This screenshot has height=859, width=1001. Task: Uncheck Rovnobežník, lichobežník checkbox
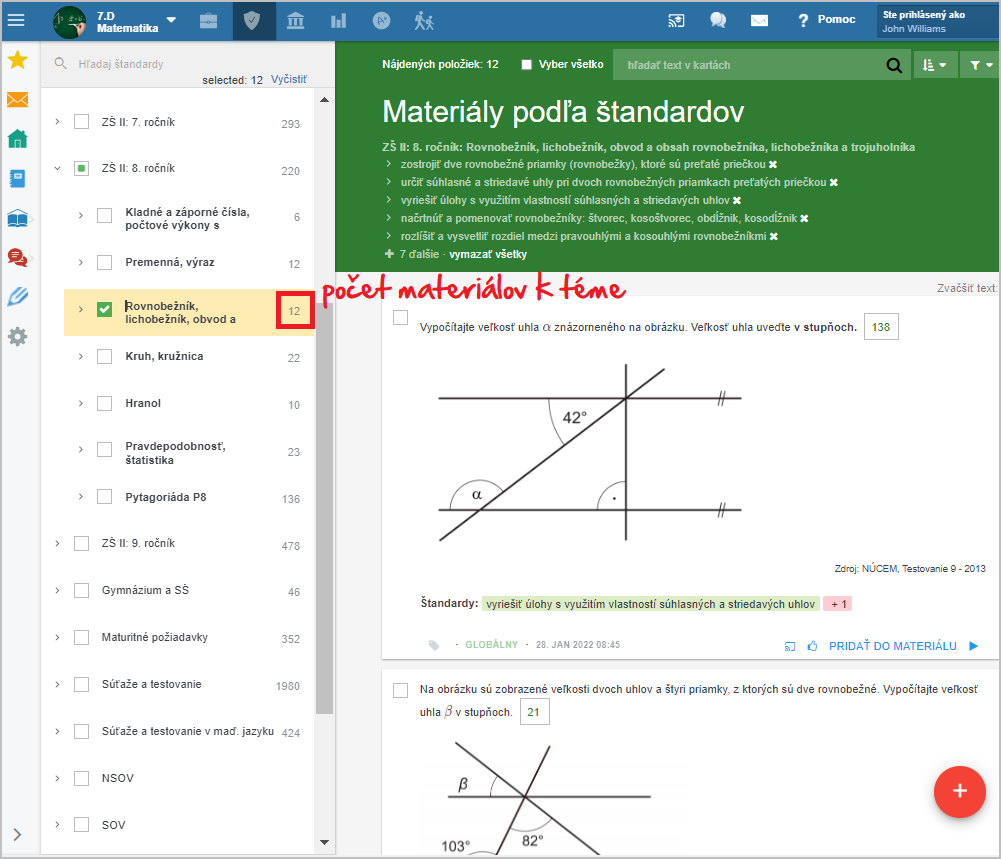(x=105, y=310)
